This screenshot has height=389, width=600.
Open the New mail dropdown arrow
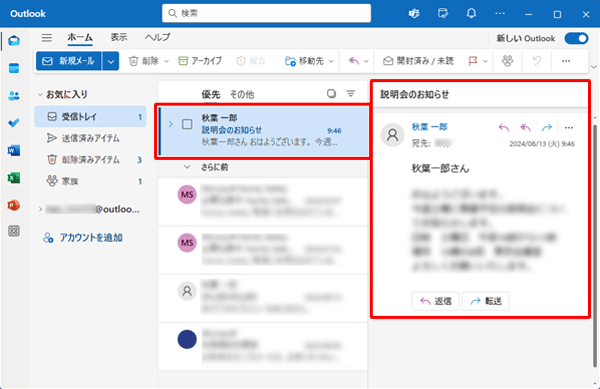point(111,61)
